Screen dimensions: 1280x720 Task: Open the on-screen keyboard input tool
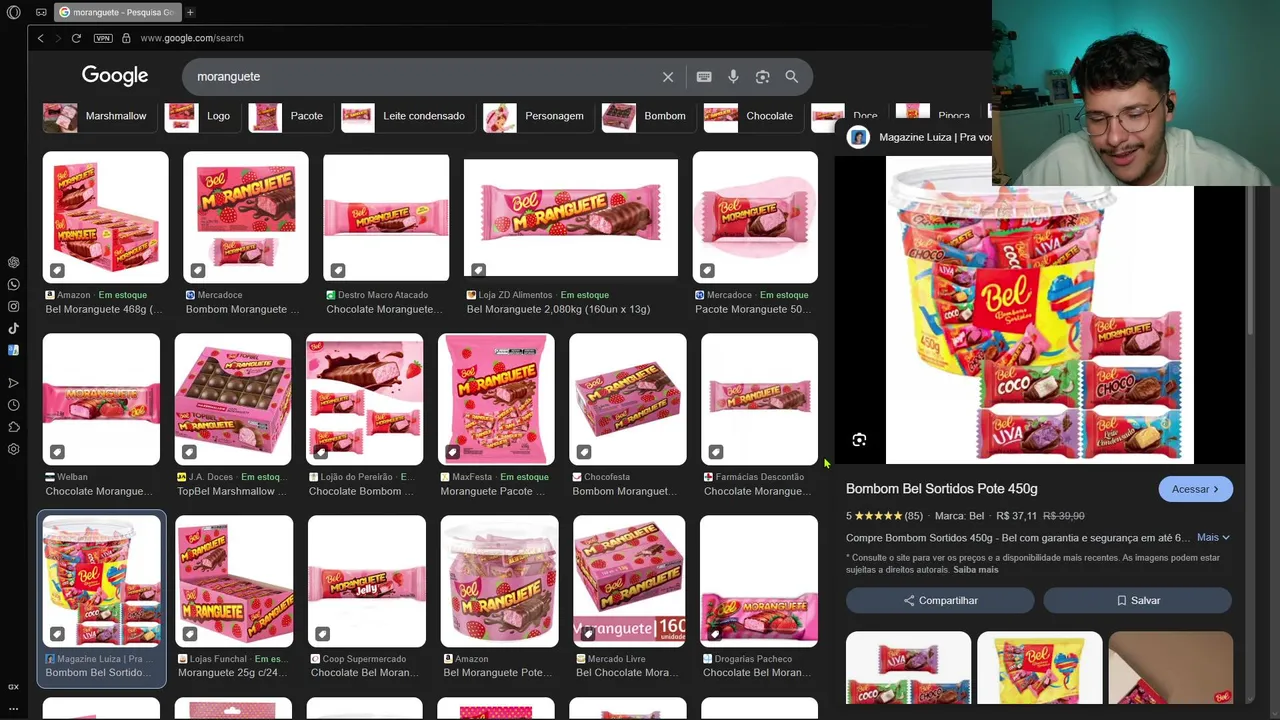pos(704,77)
